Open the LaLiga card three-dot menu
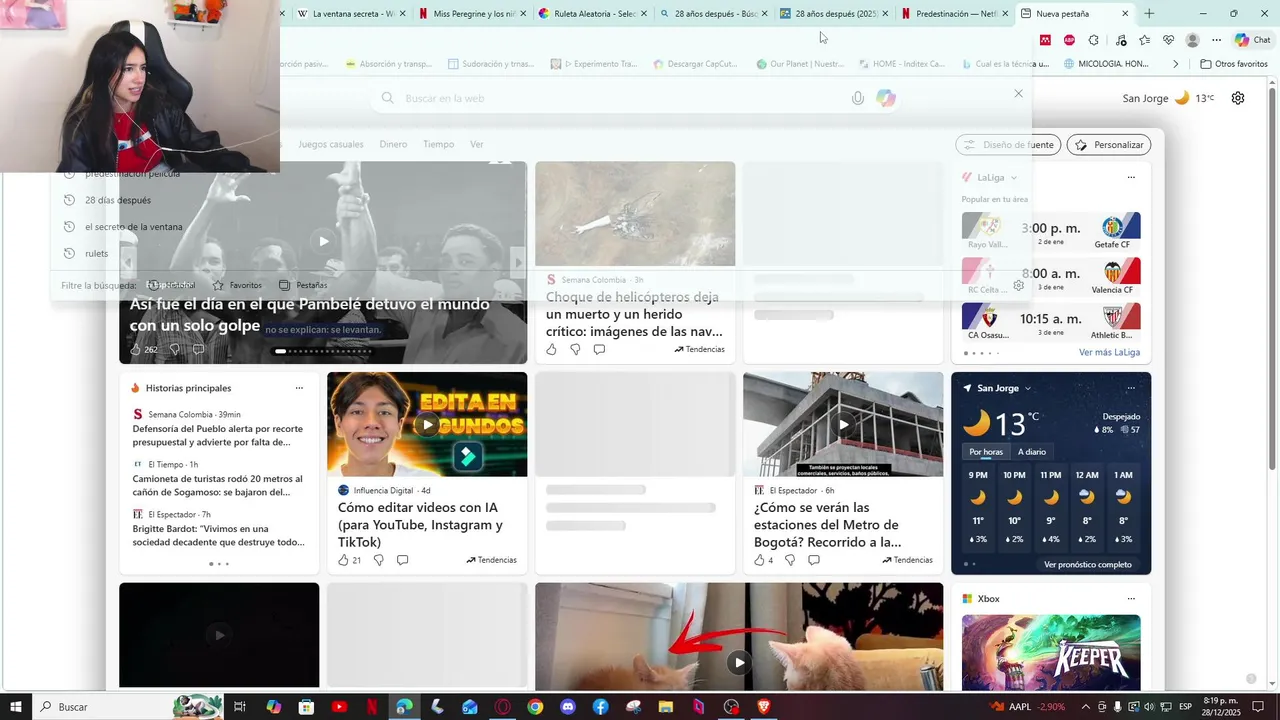This screenshot has height=720, width=1280. coord(1131,178)
